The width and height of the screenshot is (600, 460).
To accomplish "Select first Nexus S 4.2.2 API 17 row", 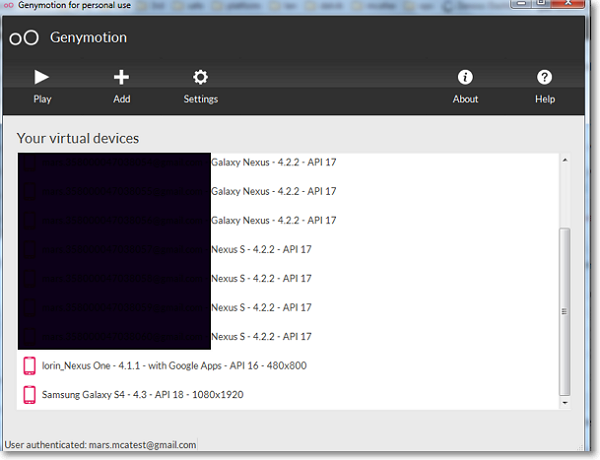I will (x=289, y=250).
